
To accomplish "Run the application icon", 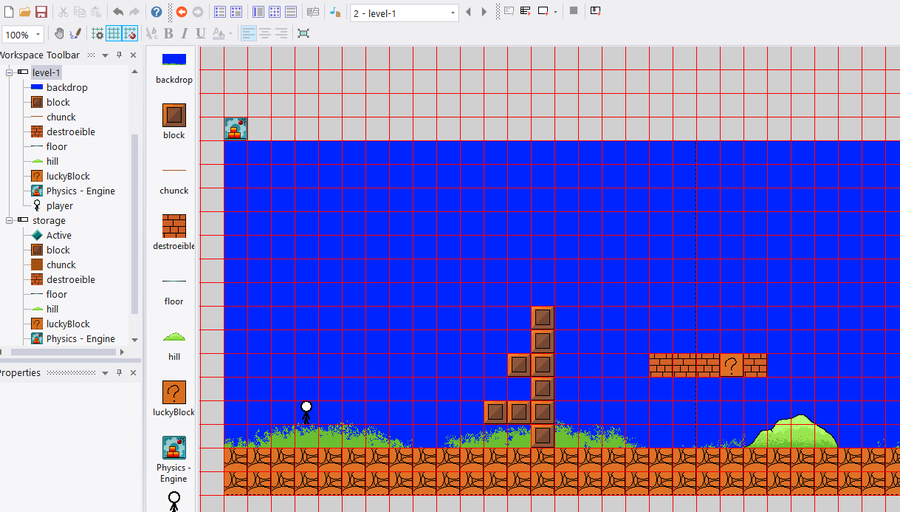I will (x=525, y=11).
